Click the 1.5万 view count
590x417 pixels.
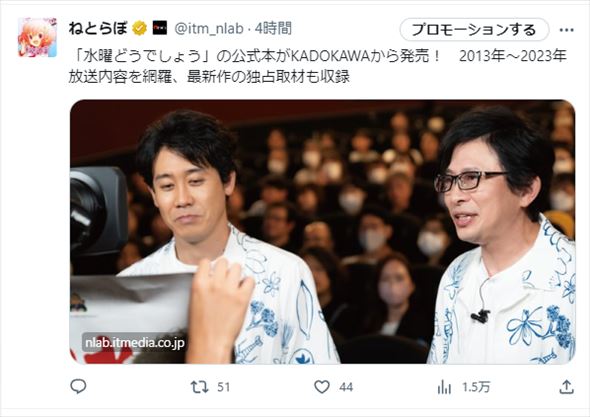(x=476, y=387)
